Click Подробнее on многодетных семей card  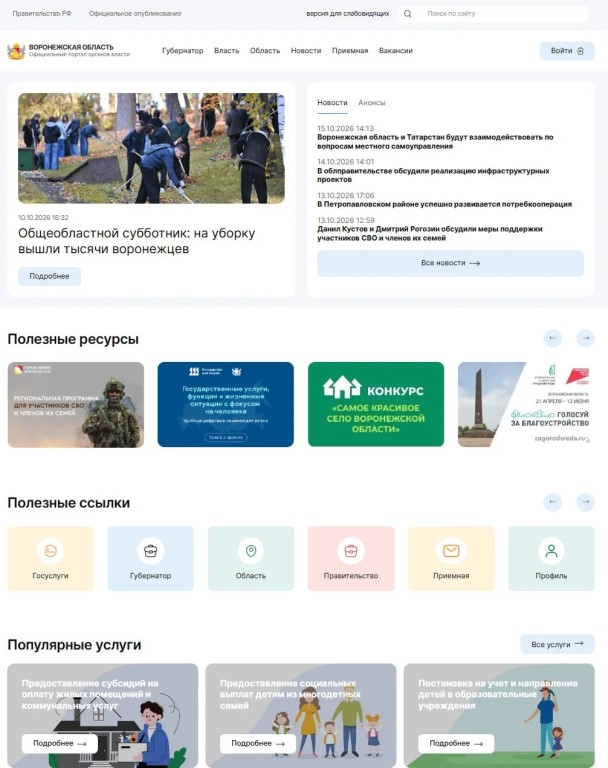coord(258,744)
